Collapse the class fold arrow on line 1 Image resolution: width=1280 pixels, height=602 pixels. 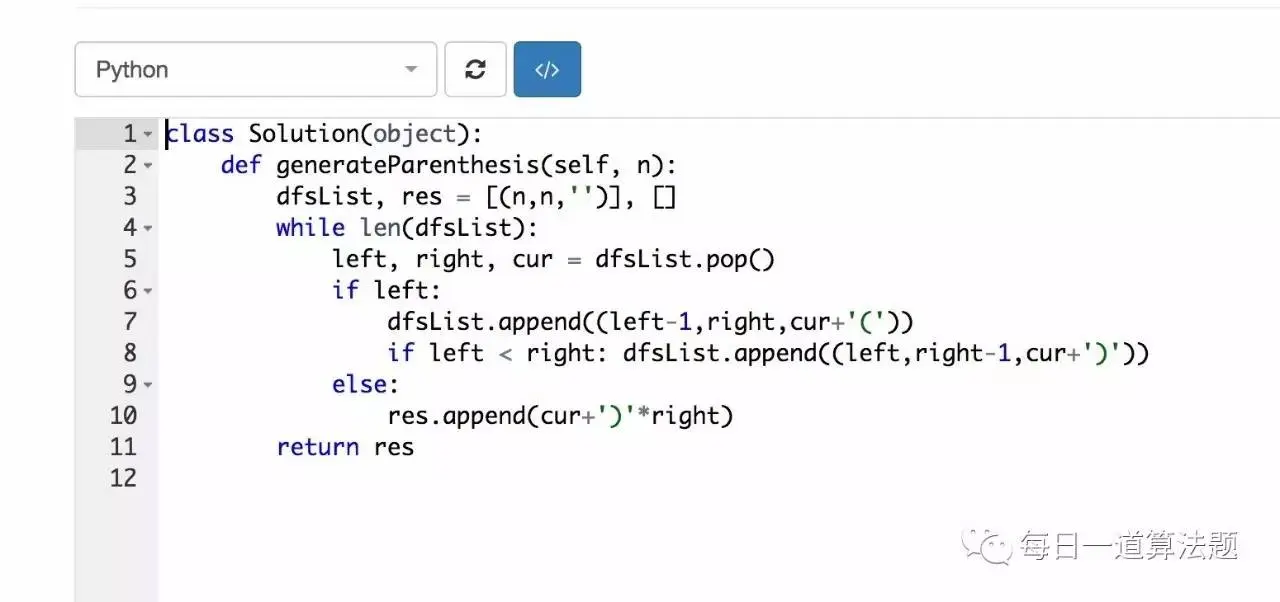(x=148, y=134)
